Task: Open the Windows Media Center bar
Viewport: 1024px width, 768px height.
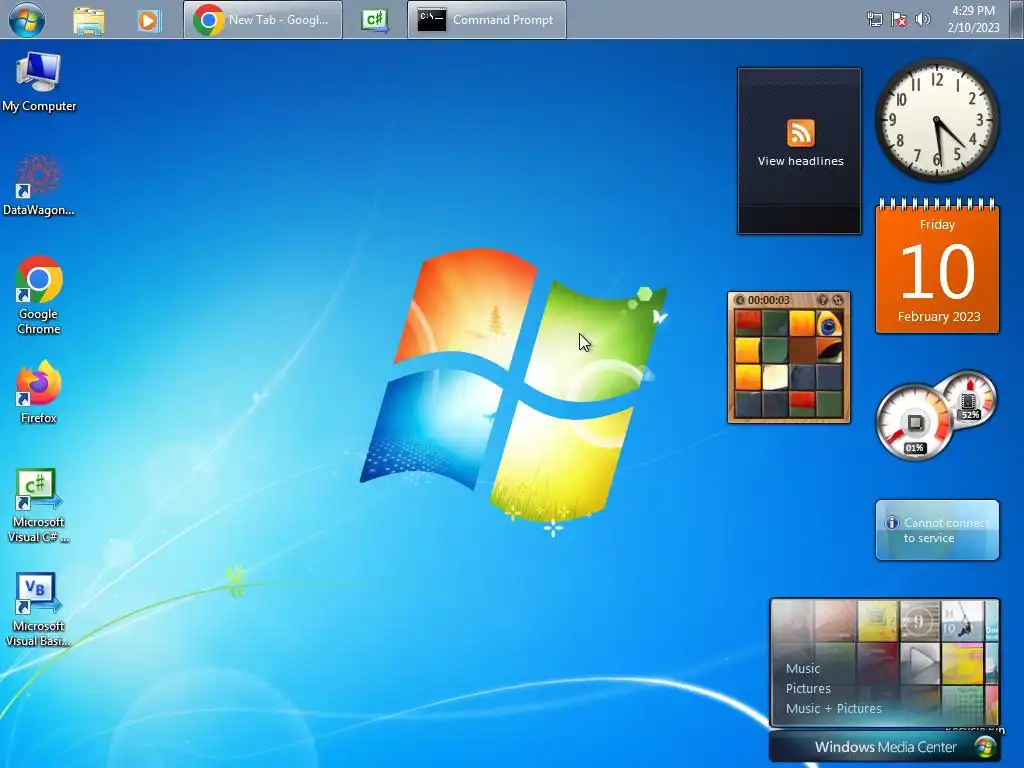Action: [x=885, y=747]
